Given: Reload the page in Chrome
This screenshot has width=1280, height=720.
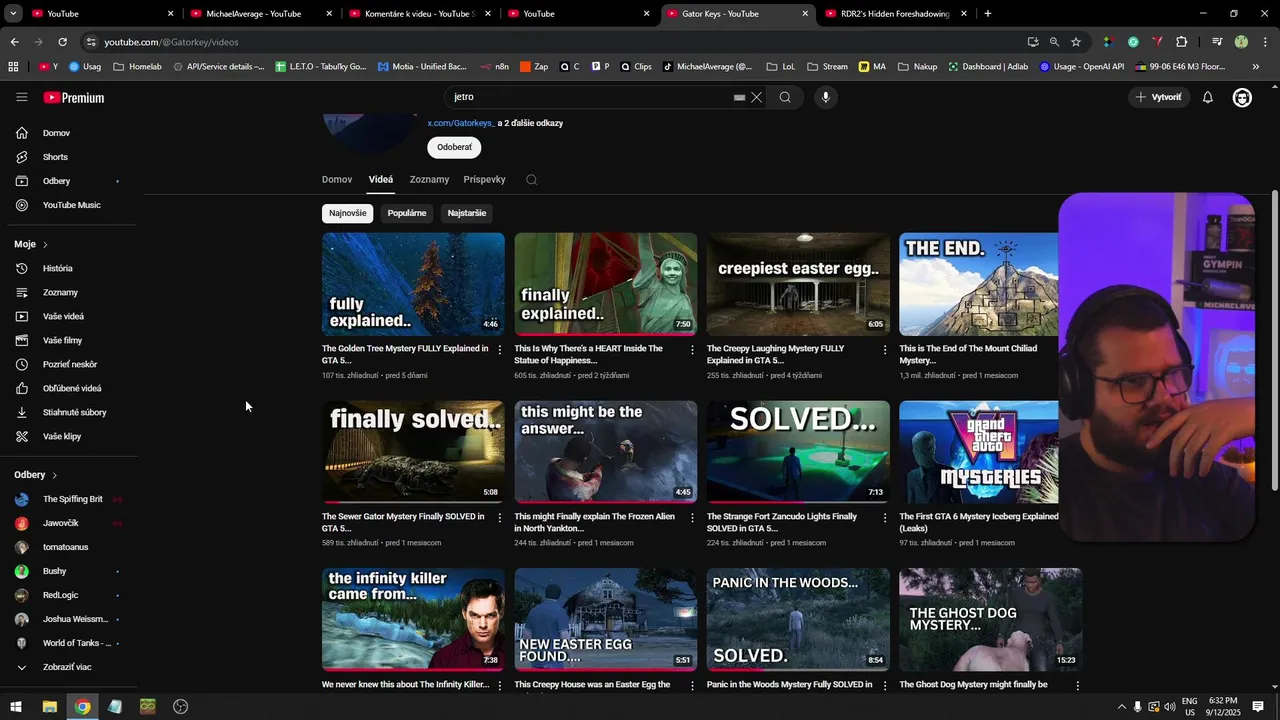Looking at the screenshot, I should tap(62, 42).
